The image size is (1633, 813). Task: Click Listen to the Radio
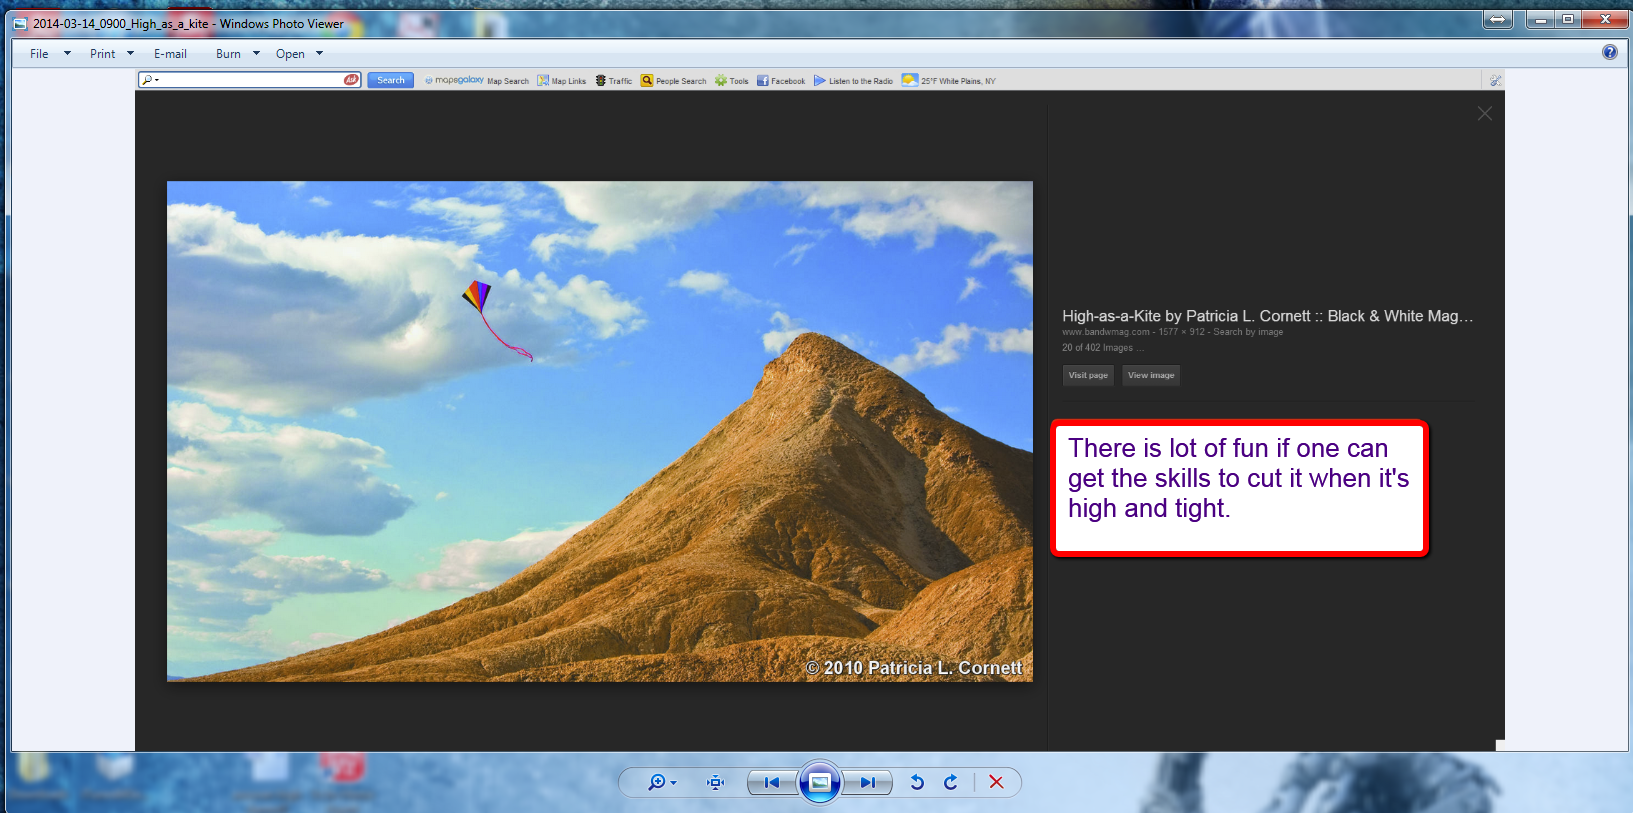(x=853, y=81)
